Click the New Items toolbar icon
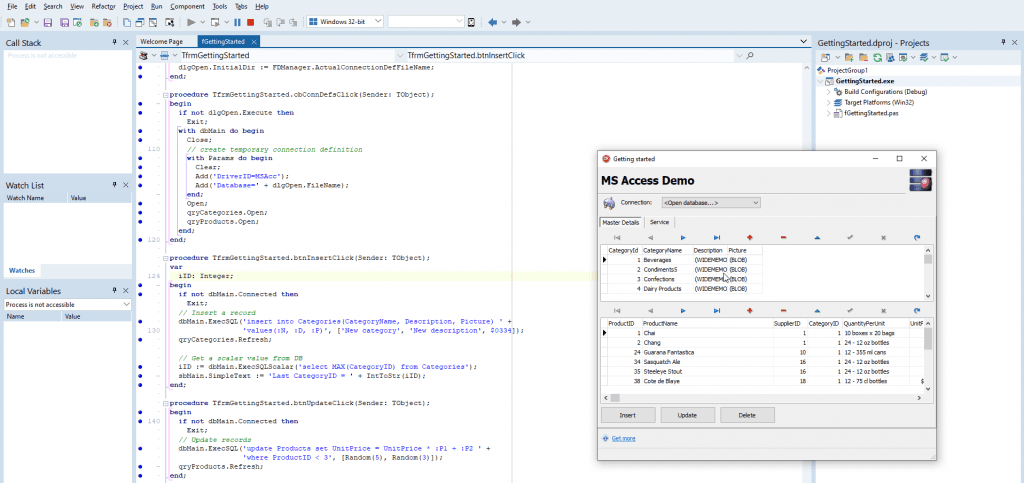This screenshot has width=1024, height=483. pyautogui.click(x=11, y=22)
